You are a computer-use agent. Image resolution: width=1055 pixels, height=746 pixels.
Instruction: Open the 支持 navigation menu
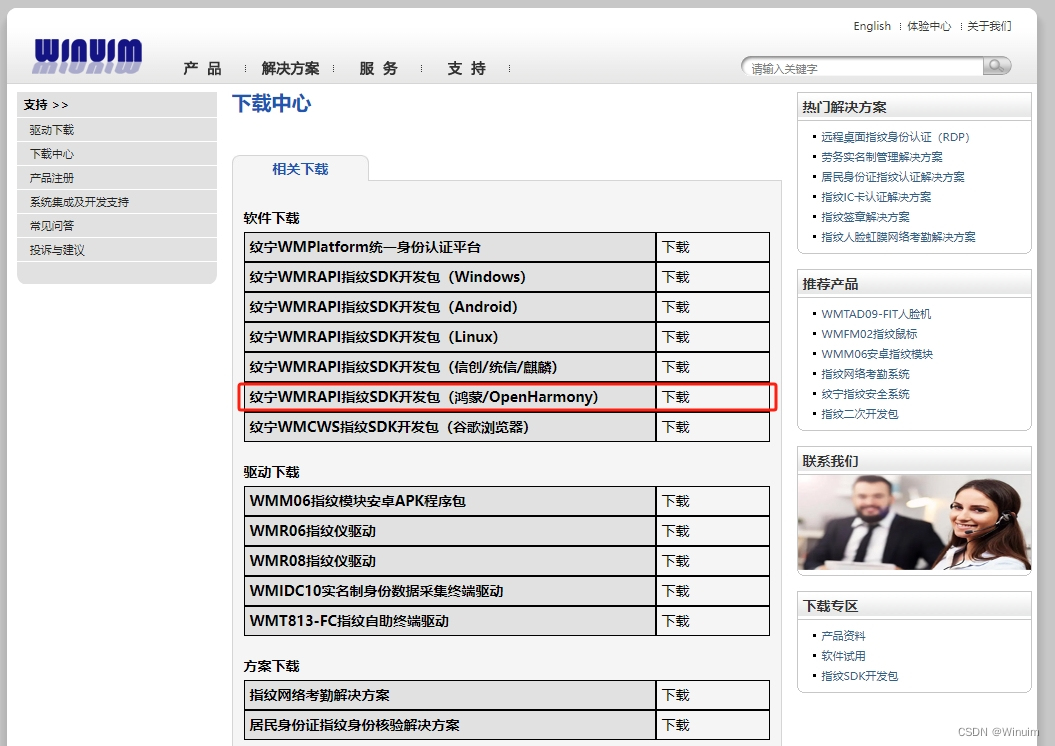coord(466,69)
